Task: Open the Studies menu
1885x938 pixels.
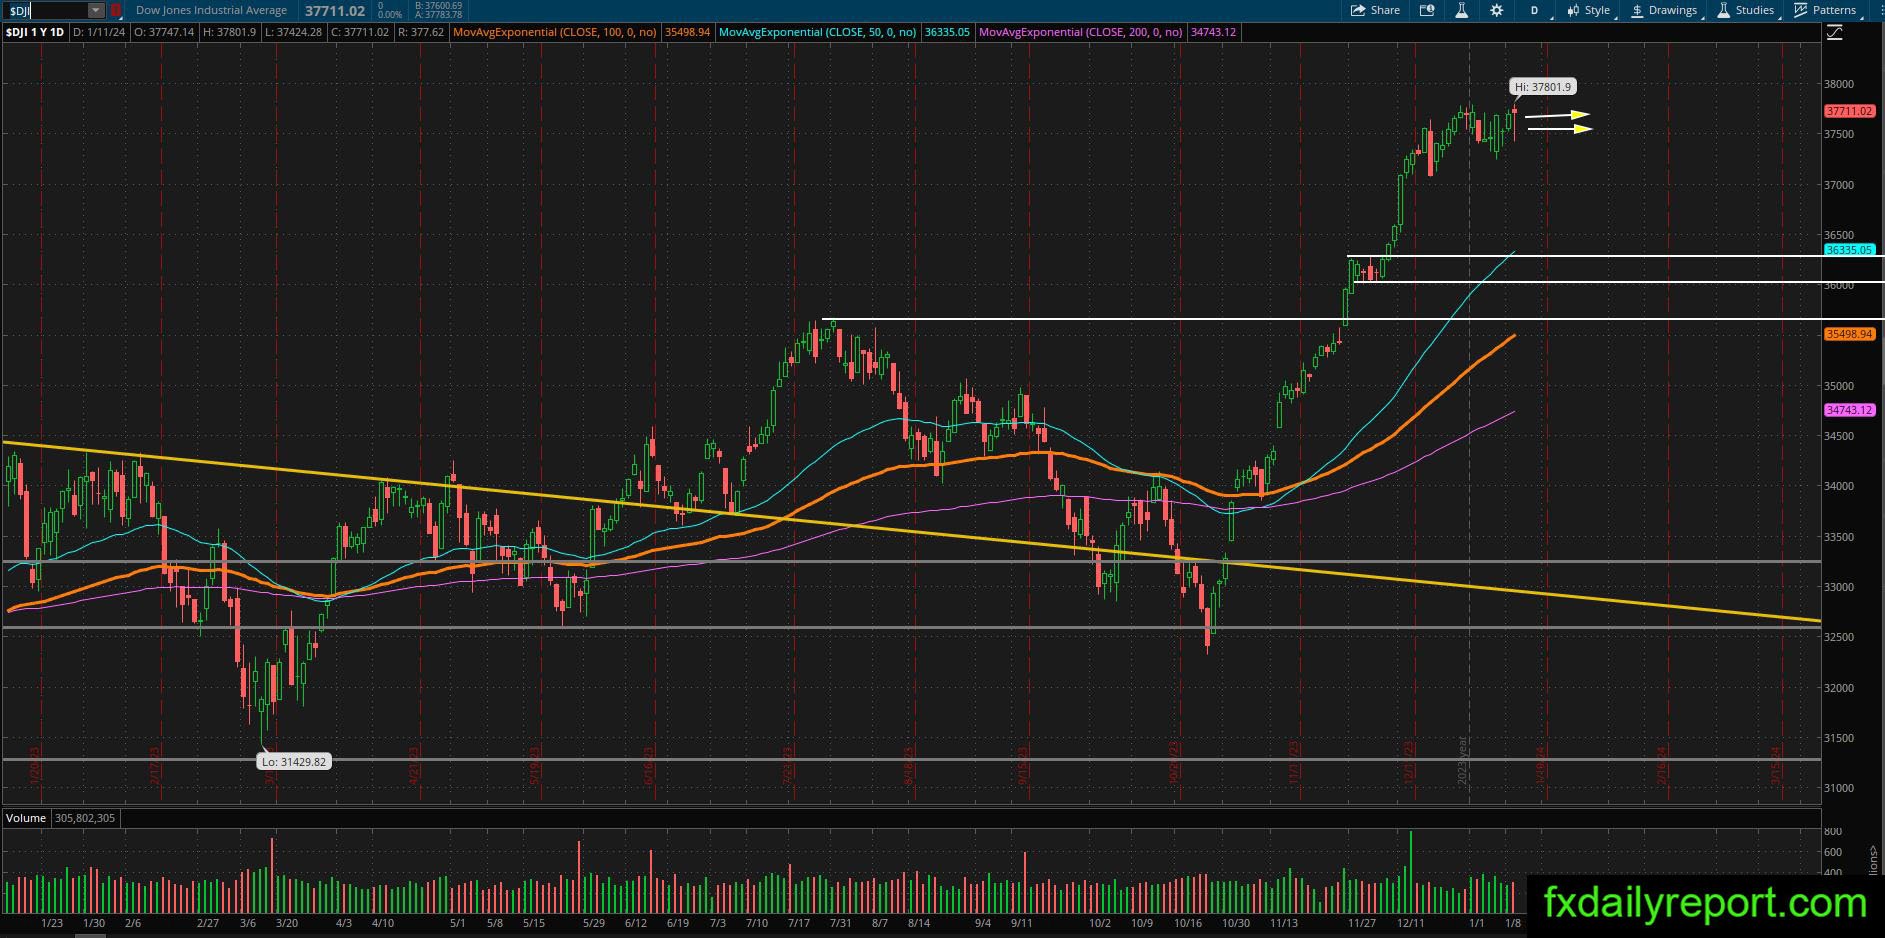Action: point(1746,10)
